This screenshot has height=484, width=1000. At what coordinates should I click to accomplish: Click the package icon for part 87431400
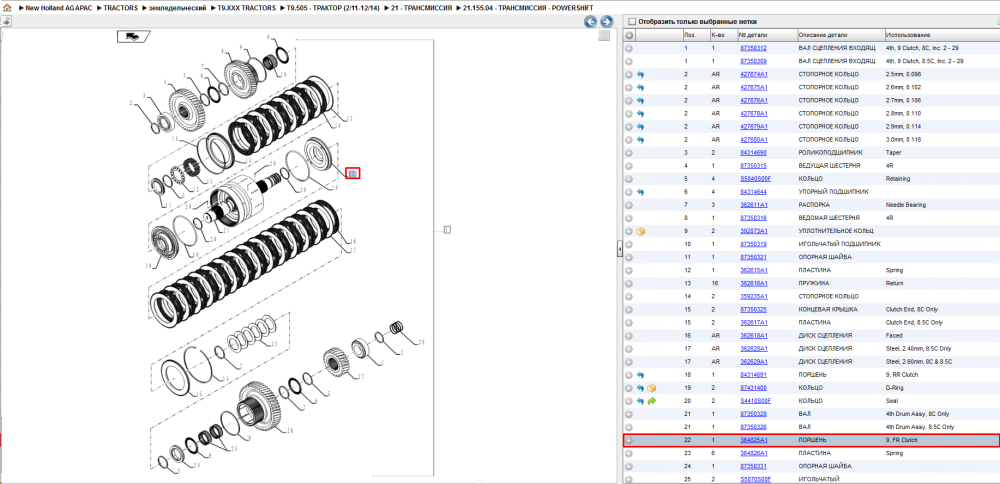(652, 388)
